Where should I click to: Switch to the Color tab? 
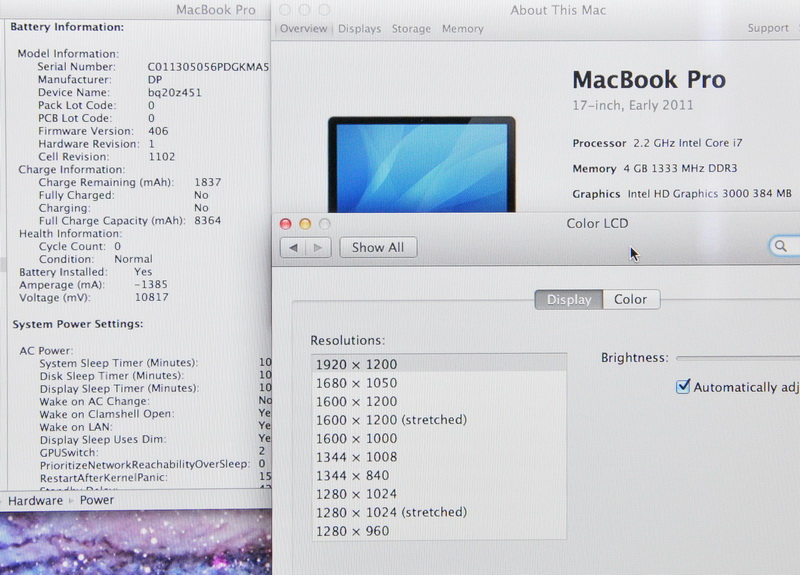[x=631, y=299]
